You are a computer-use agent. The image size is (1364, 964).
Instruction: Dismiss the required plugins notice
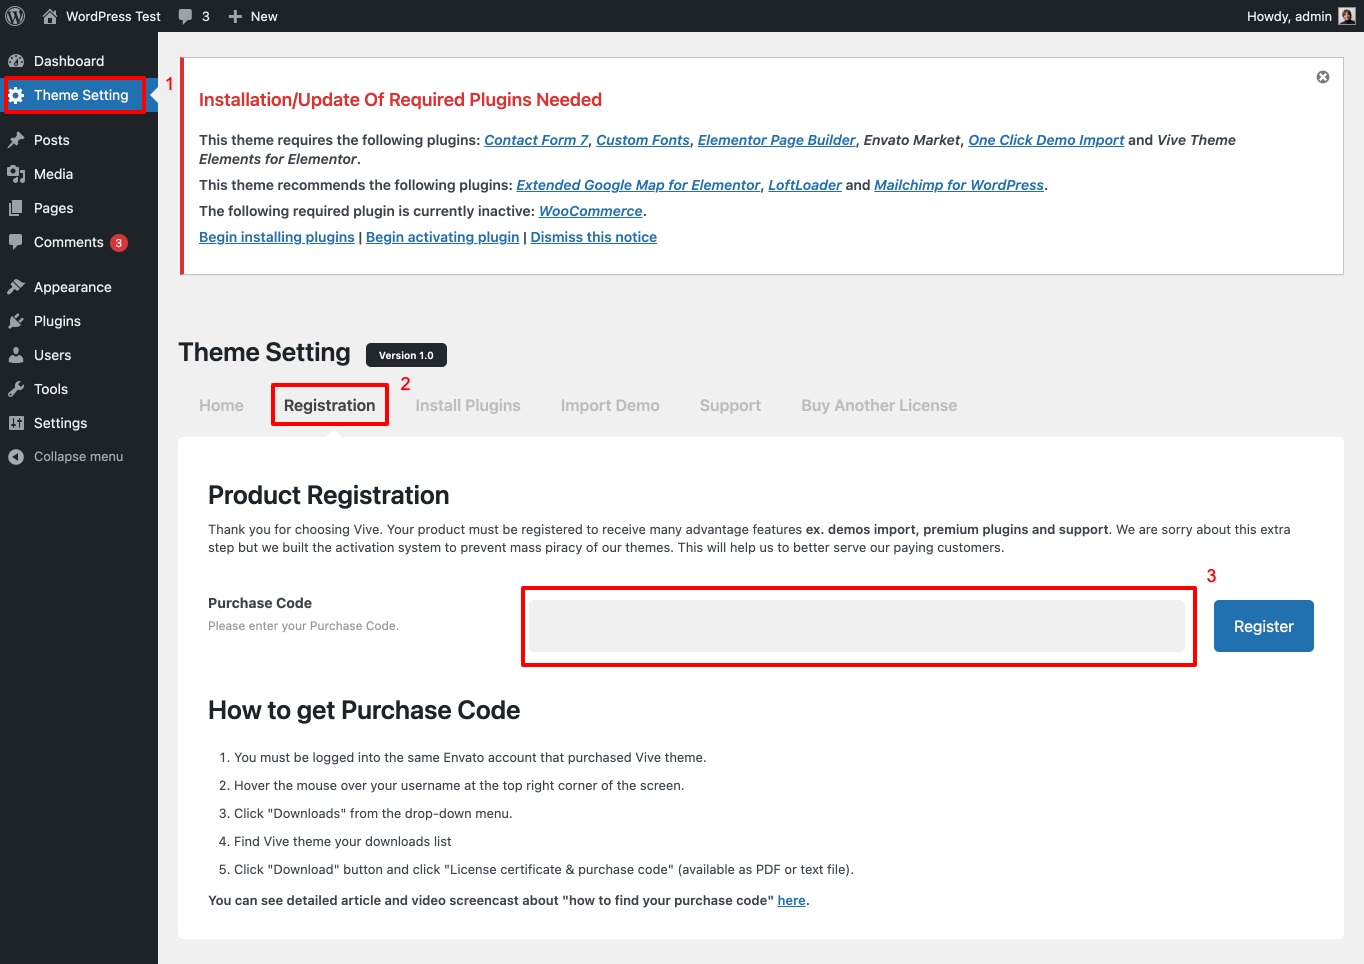pyautogui.click(x=1322, y=76)
